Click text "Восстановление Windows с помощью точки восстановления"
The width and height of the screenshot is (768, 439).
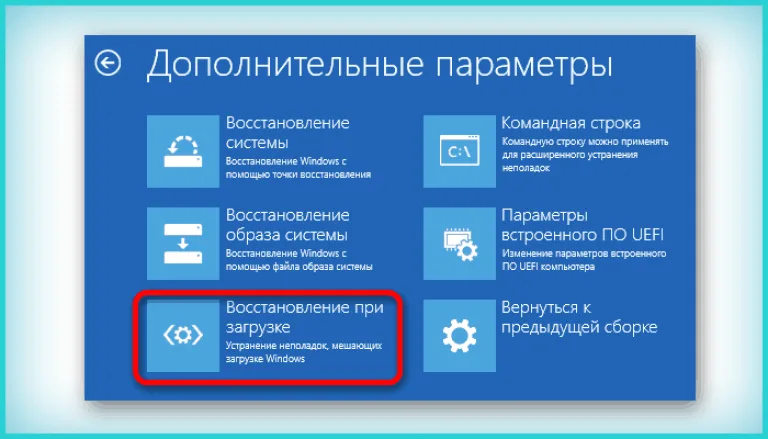pyautogui.click(x=298, y=168)
